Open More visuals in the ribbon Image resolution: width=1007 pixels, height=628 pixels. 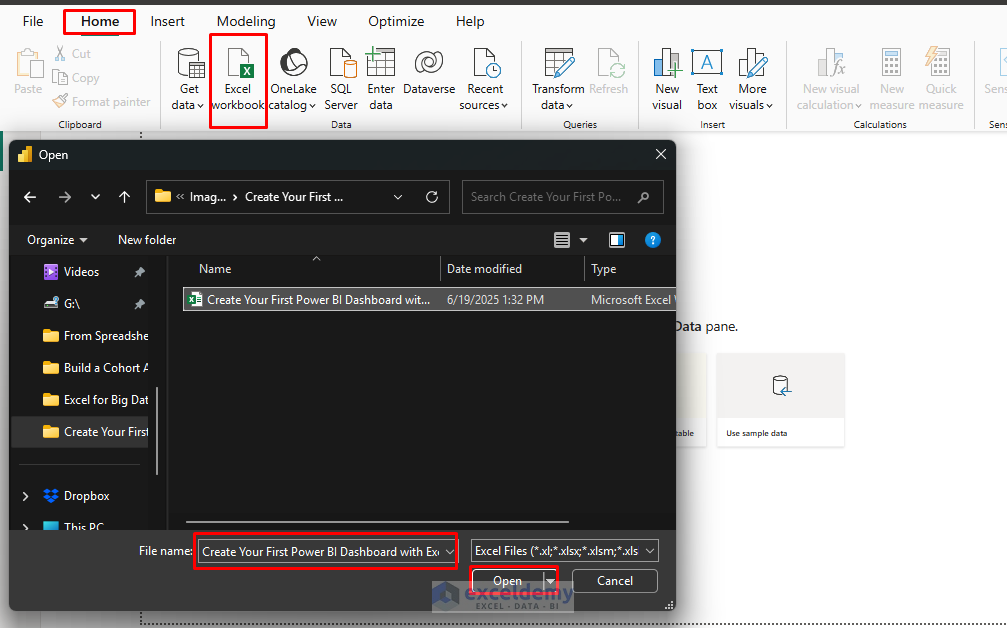pos(751,80)
